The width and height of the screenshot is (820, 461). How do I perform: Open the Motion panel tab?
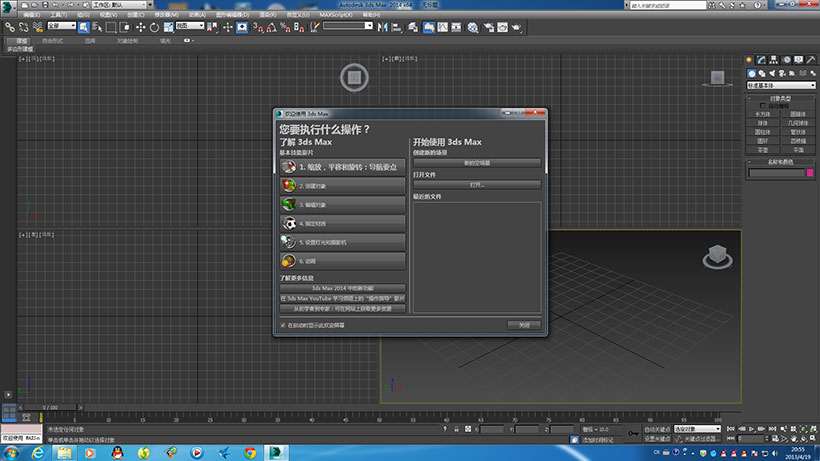(x=786, y=60)
